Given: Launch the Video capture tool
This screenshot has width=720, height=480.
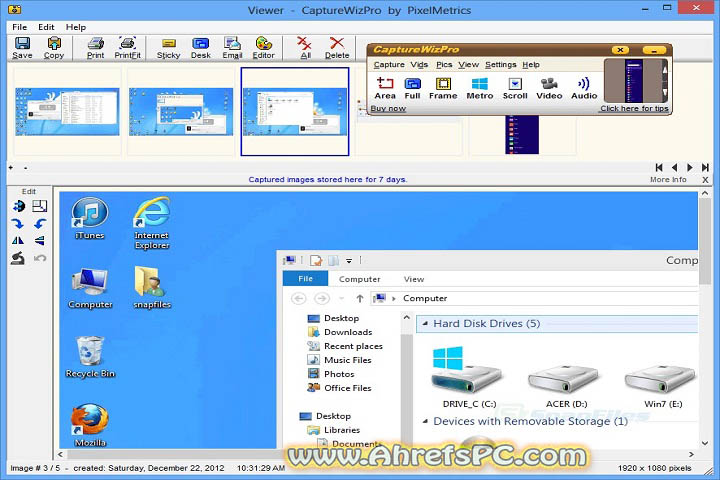Looking at the screenshot, I should click(x=549, y=88).
